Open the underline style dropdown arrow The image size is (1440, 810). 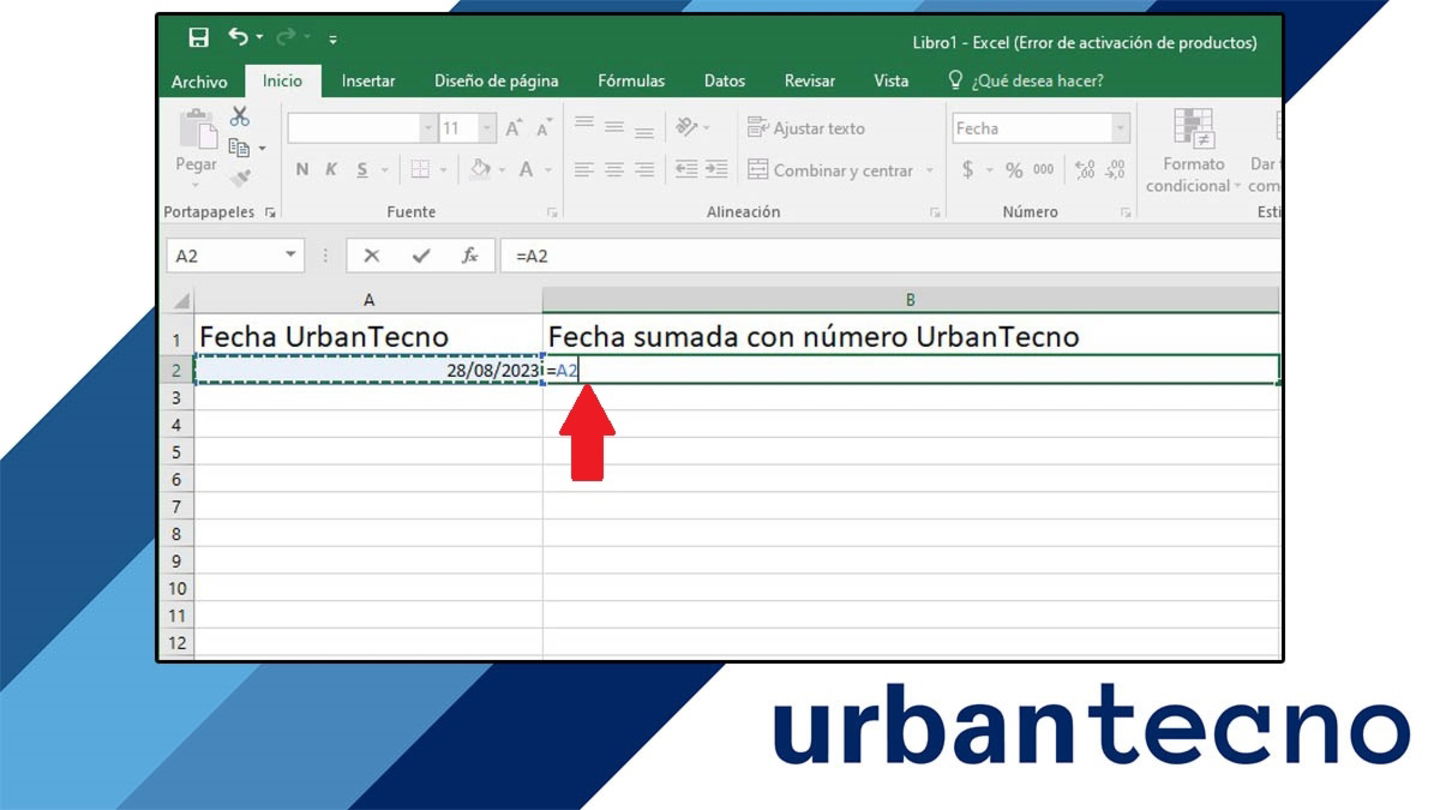tap(383, 171)
